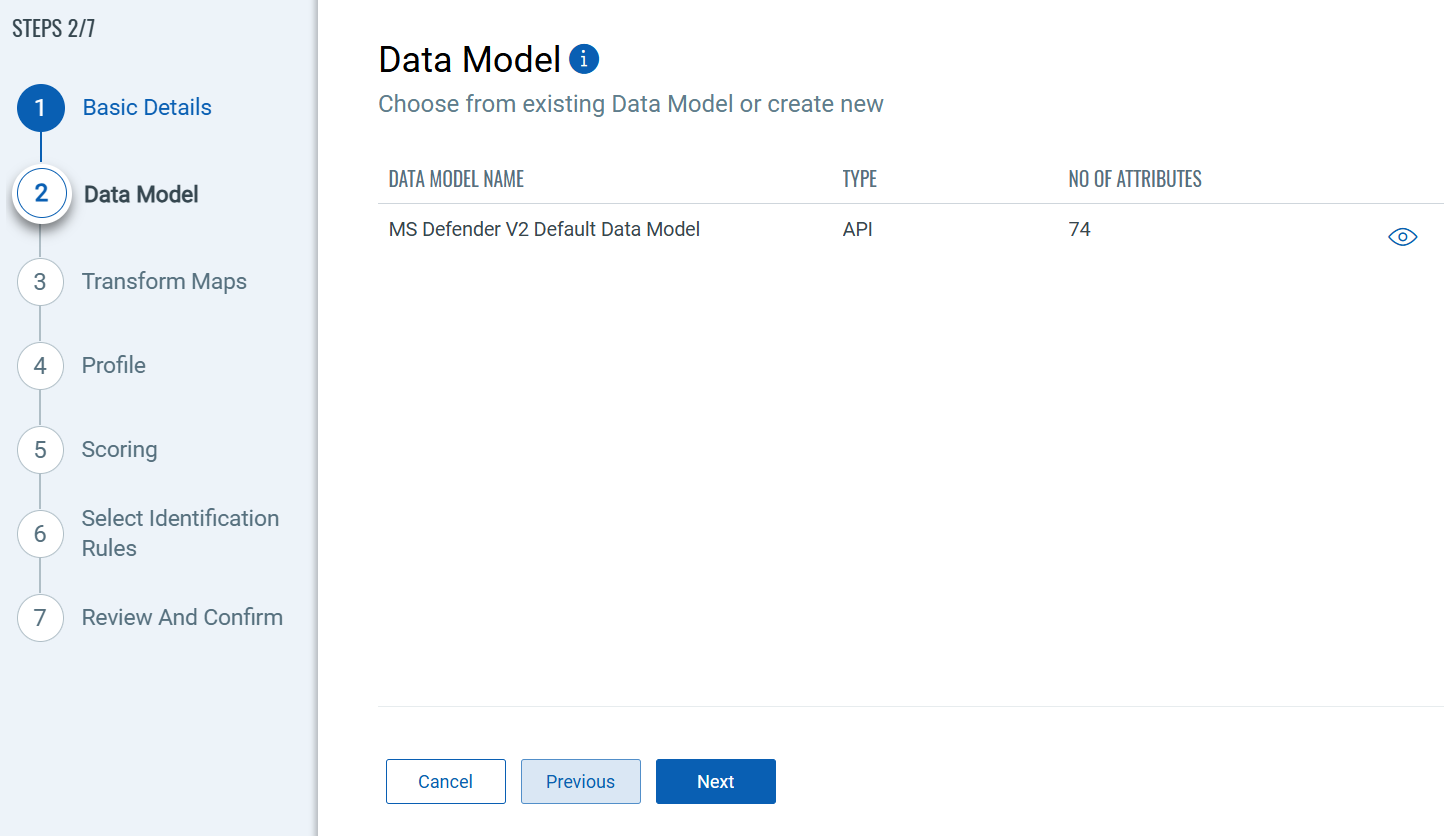Click step 5 circle icon

point(40,450)
